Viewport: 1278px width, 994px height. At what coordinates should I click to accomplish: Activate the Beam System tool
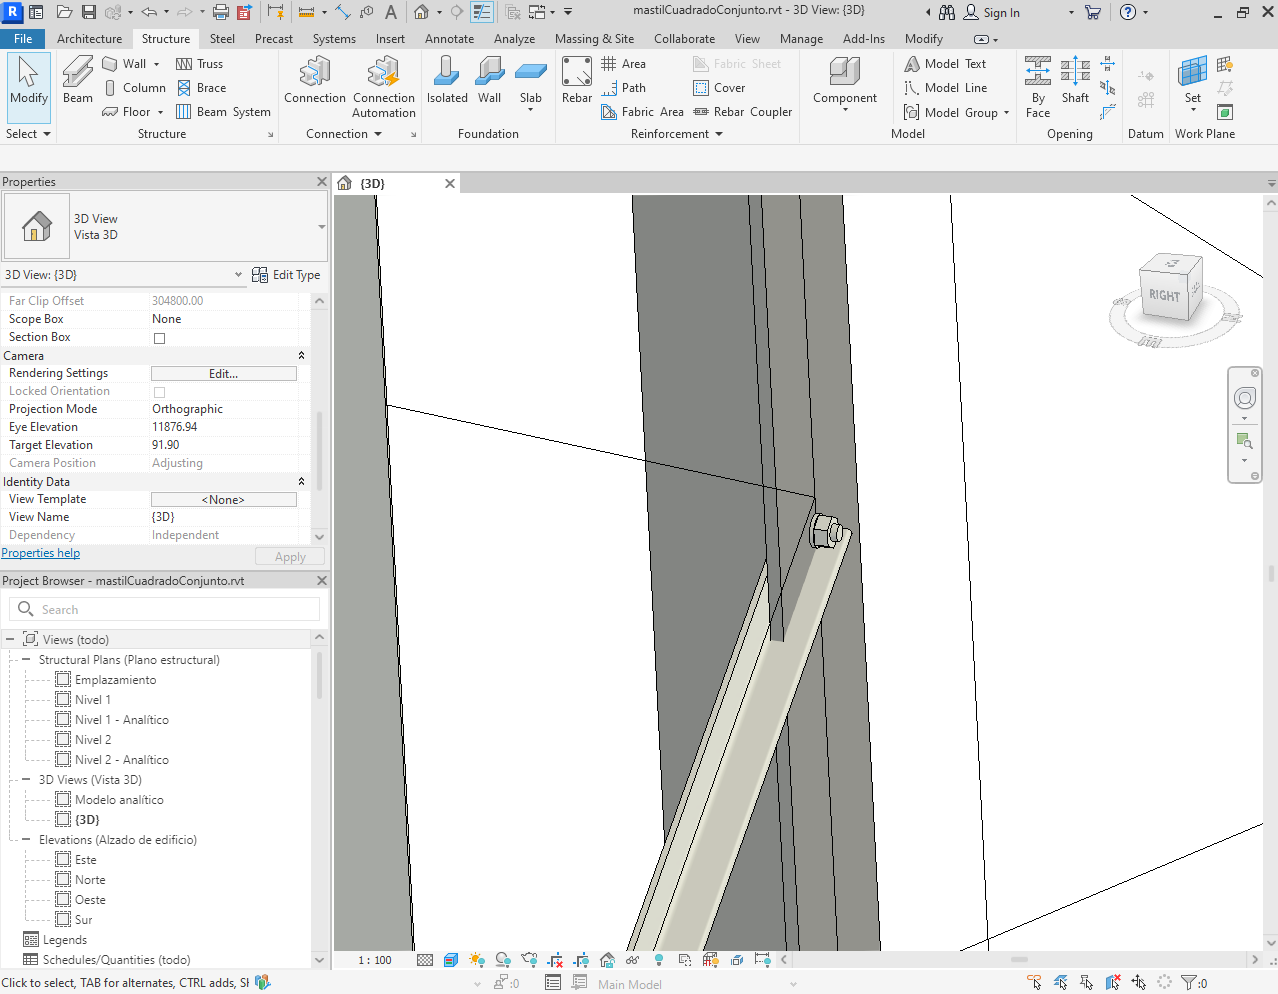pos(223,112)
